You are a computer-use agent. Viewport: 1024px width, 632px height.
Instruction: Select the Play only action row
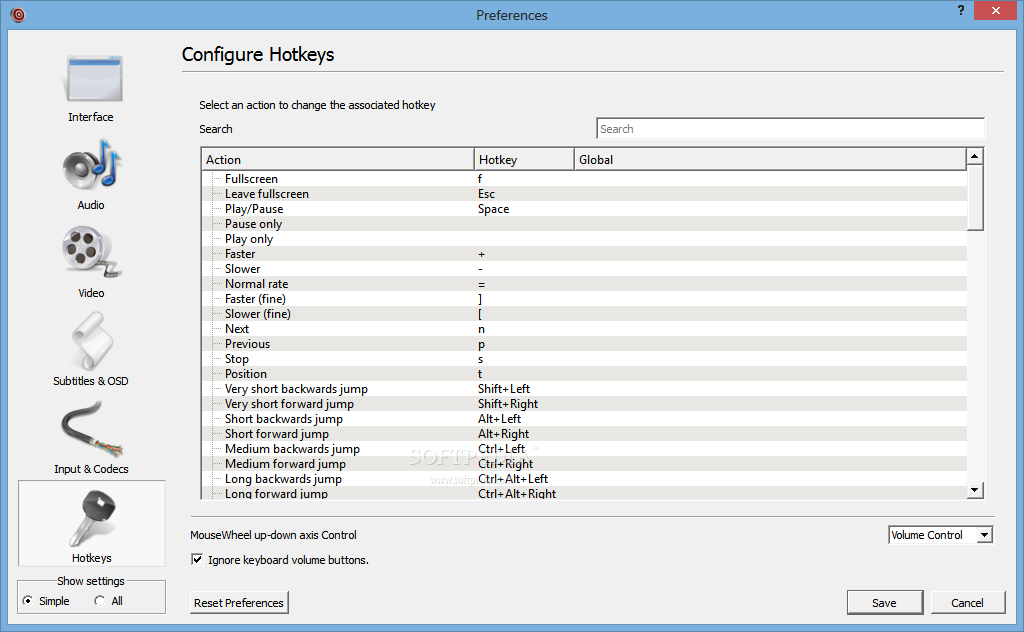click(584, 238)
